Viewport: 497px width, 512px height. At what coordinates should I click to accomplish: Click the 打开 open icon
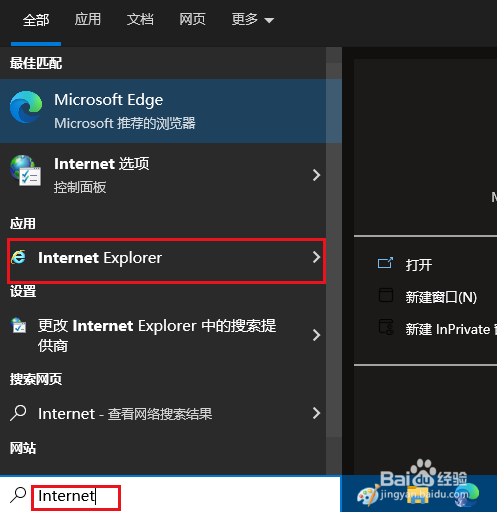point(385,263)
